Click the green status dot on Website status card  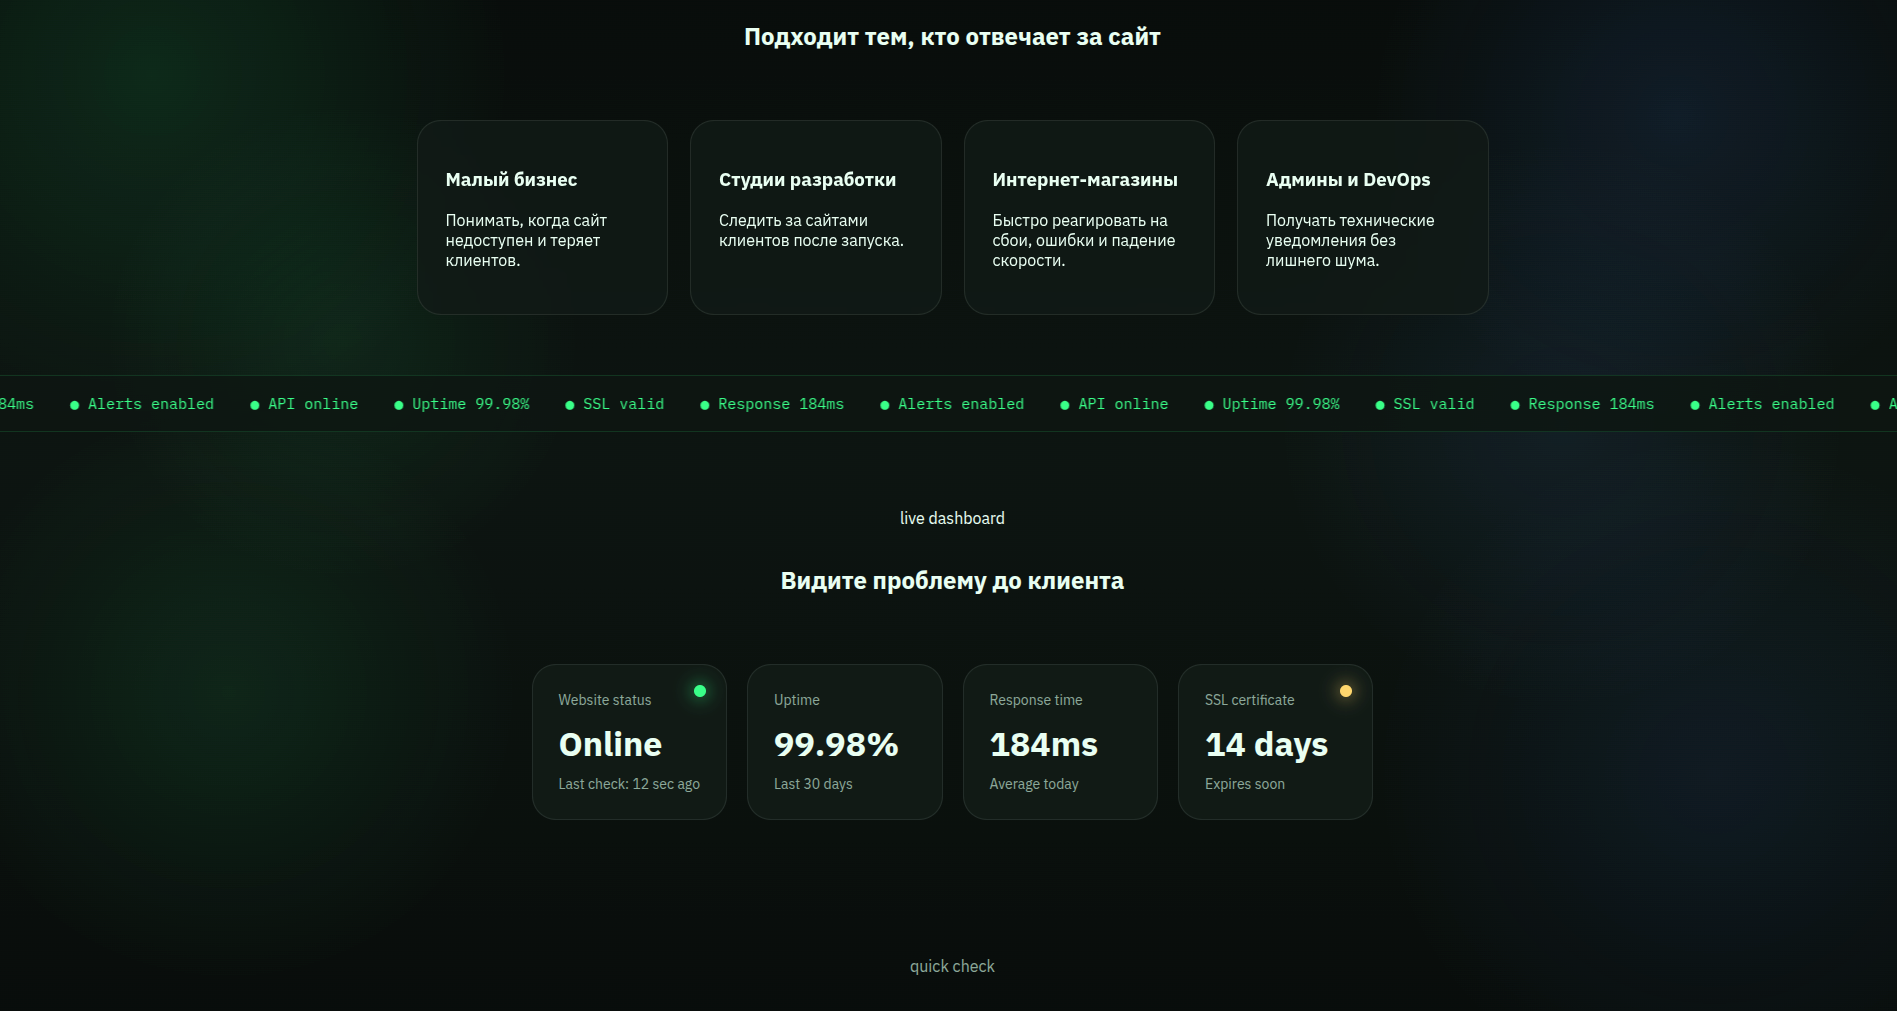pos(700,691)
